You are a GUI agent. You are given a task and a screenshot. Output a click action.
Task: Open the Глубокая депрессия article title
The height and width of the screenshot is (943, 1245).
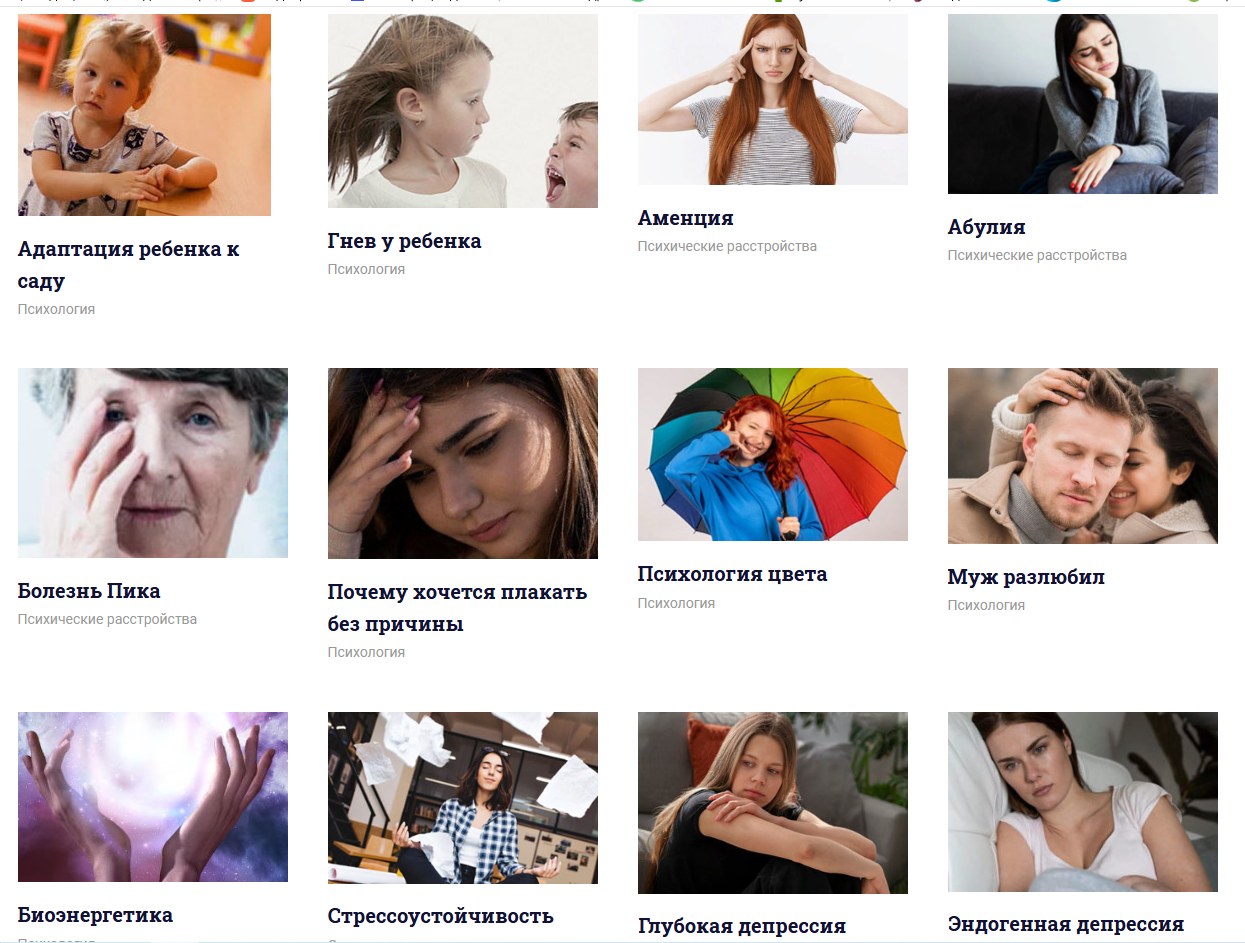point(742,926)
